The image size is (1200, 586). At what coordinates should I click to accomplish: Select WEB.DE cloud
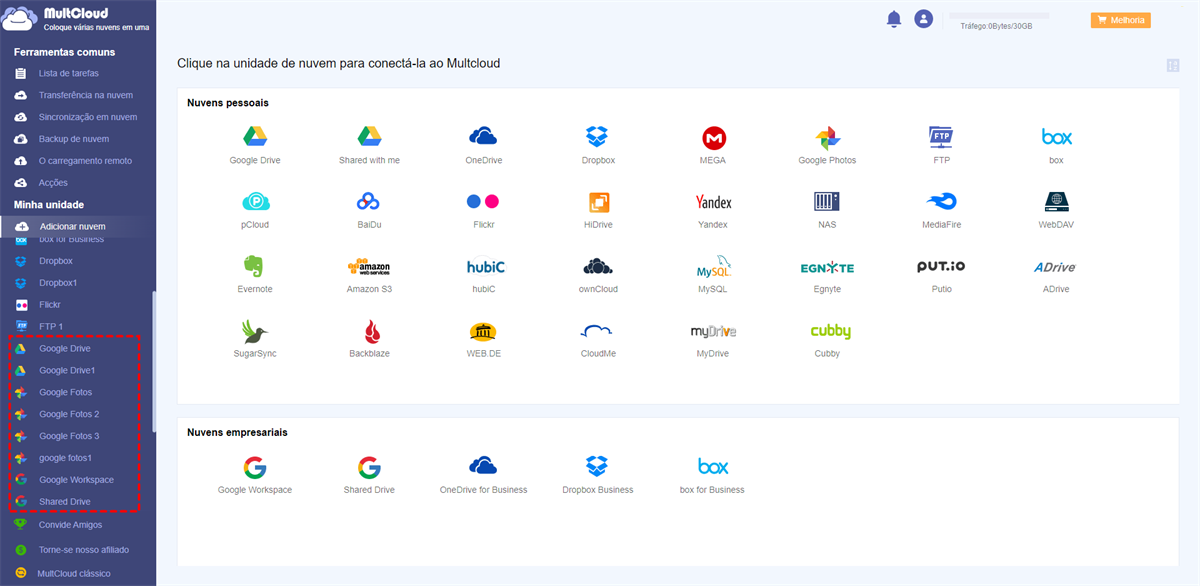tap(483, 339)
